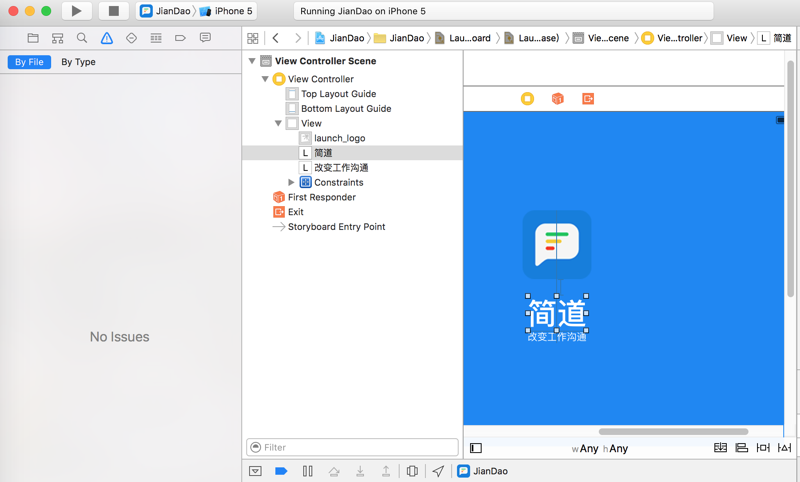Click Vie...troller breadcrumb in jump bar
Image resolution: width=800 pixels, height=482 pixels.
(672, 38)
